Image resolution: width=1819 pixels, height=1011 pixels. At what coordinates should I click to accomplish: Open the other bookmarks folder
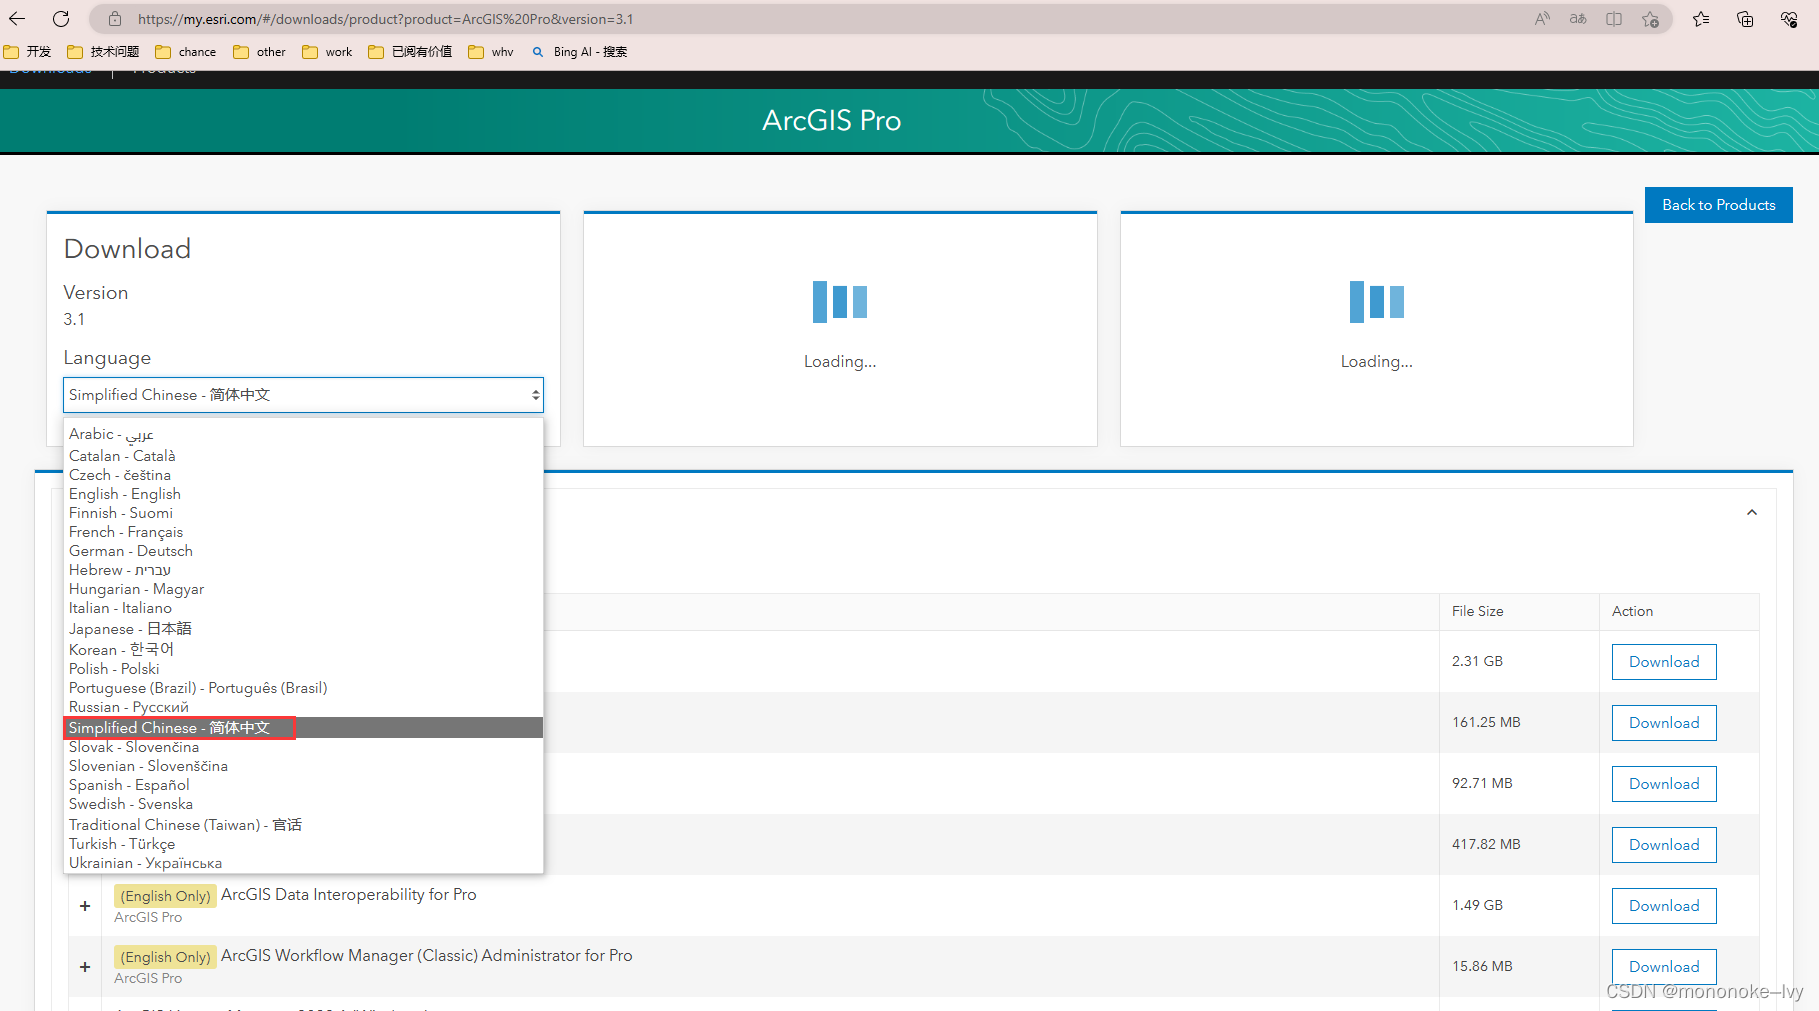[259, 52]
